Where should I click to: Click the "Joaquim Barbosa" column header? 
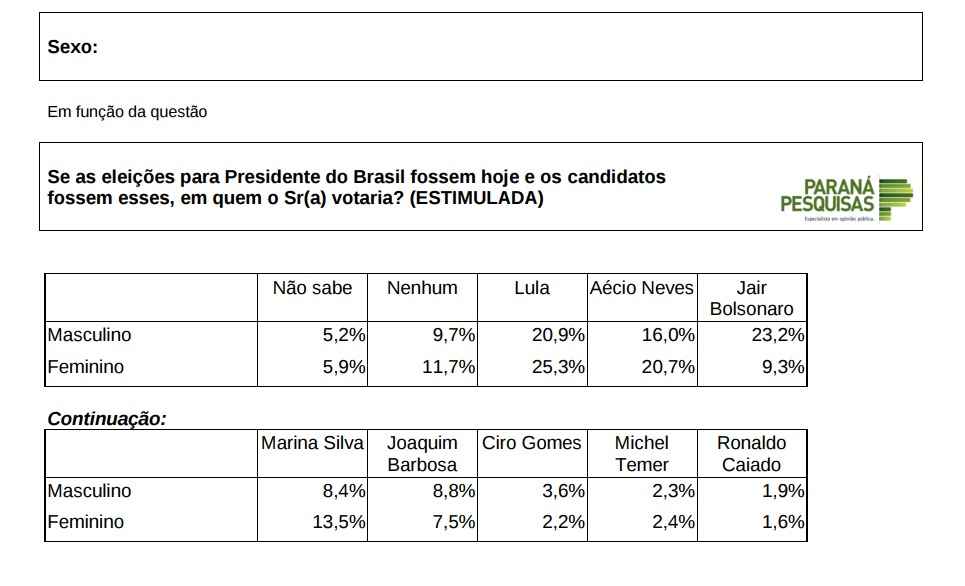[422, 454]
